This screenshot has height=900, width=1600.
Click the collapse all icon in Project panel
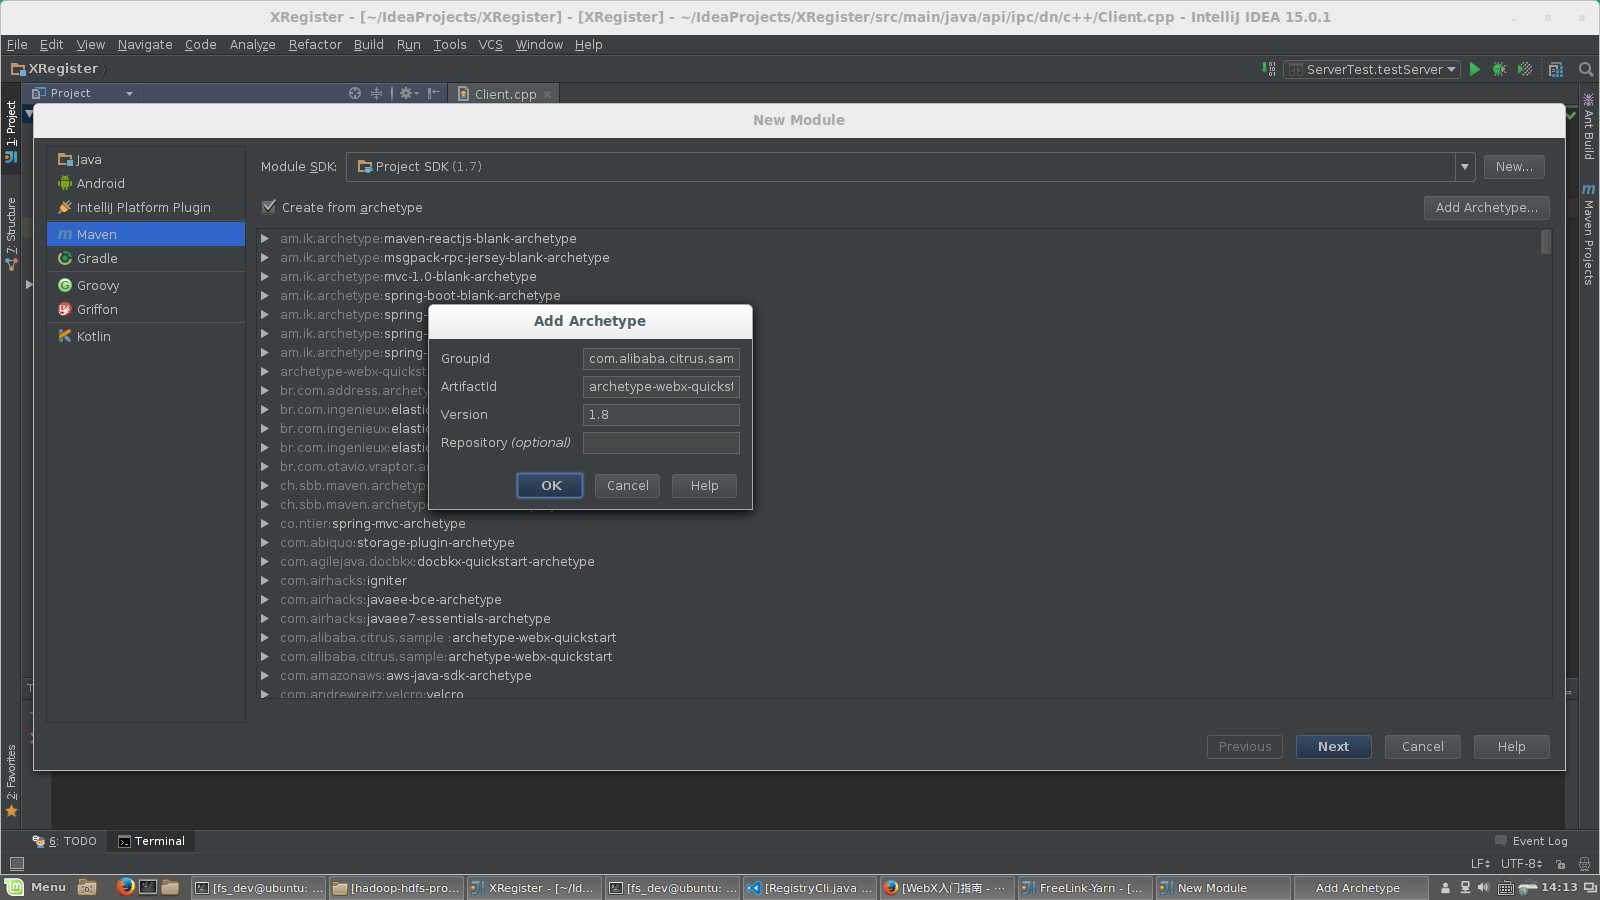point(377,93)
